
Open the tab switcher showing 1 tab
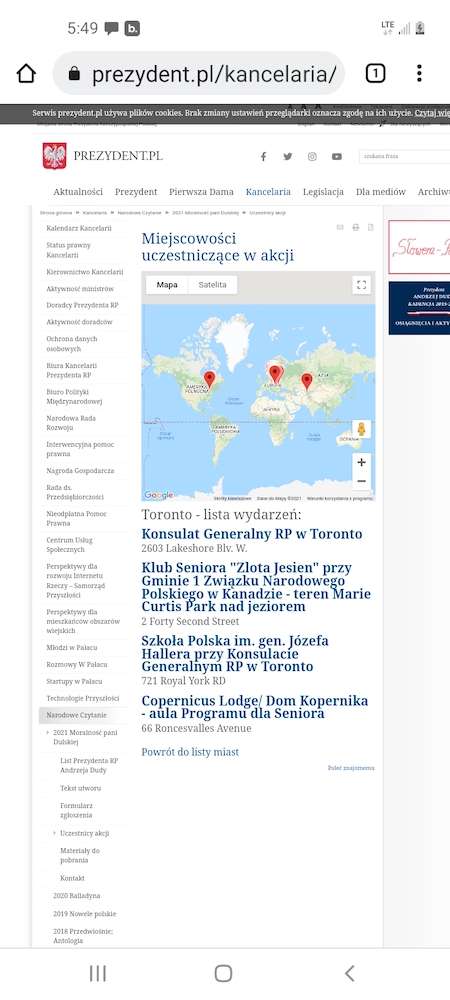pos(375,74)
